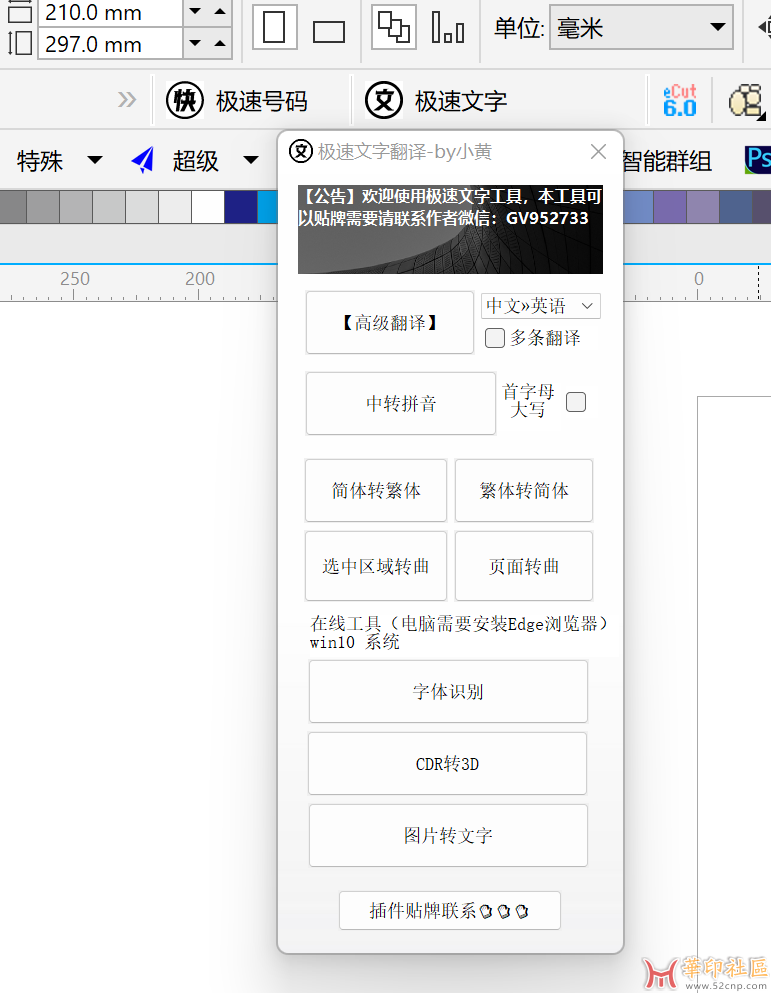Open the 中文»英语 language dropdown
Viewport: 771px width, 993px height.
click(x=540, y=307)
